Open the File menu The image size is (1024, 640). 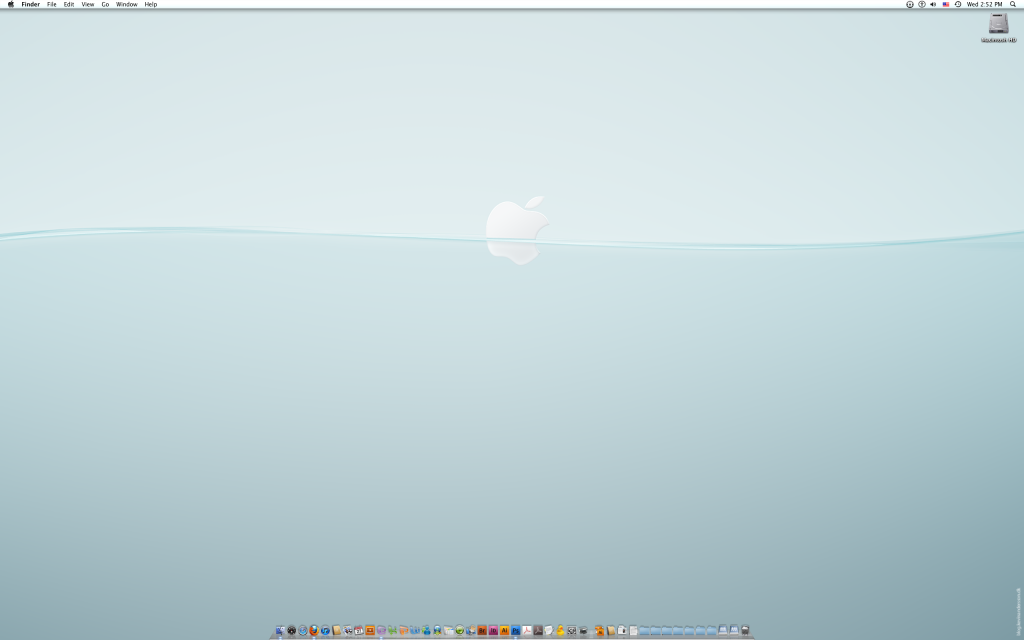pyautogui.click(x=52, y=5)
